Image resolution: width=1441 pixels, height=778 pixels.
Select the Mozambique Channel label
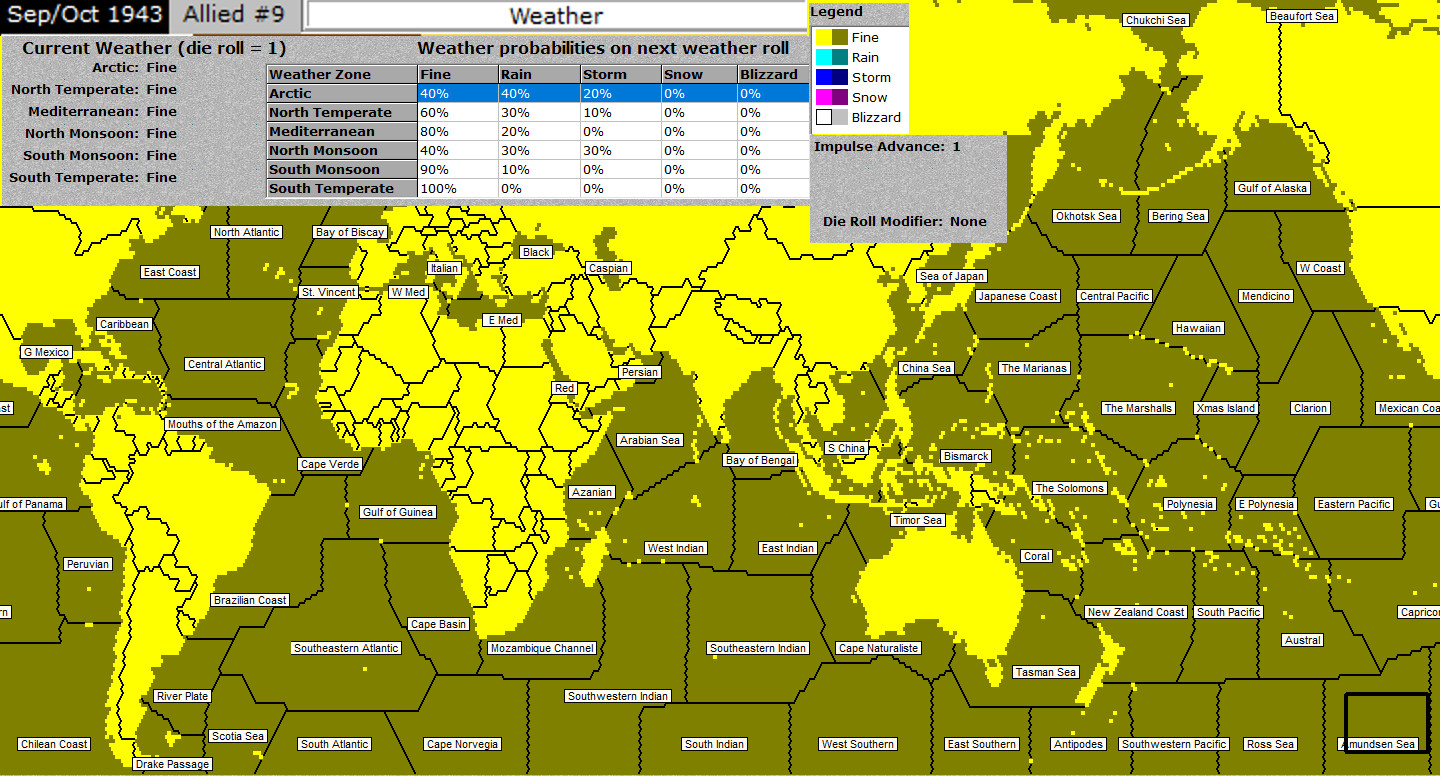(x=542, y=648)
